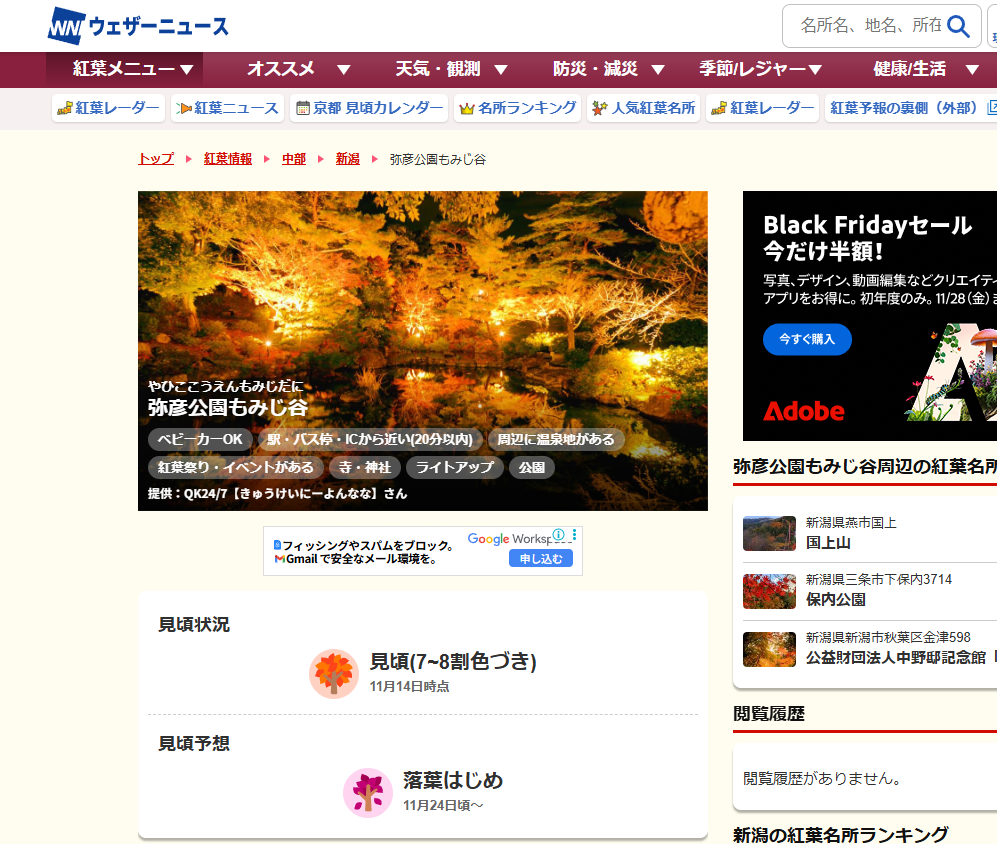Click the 紅葉情報 breadcrumb link

[227, 159]
